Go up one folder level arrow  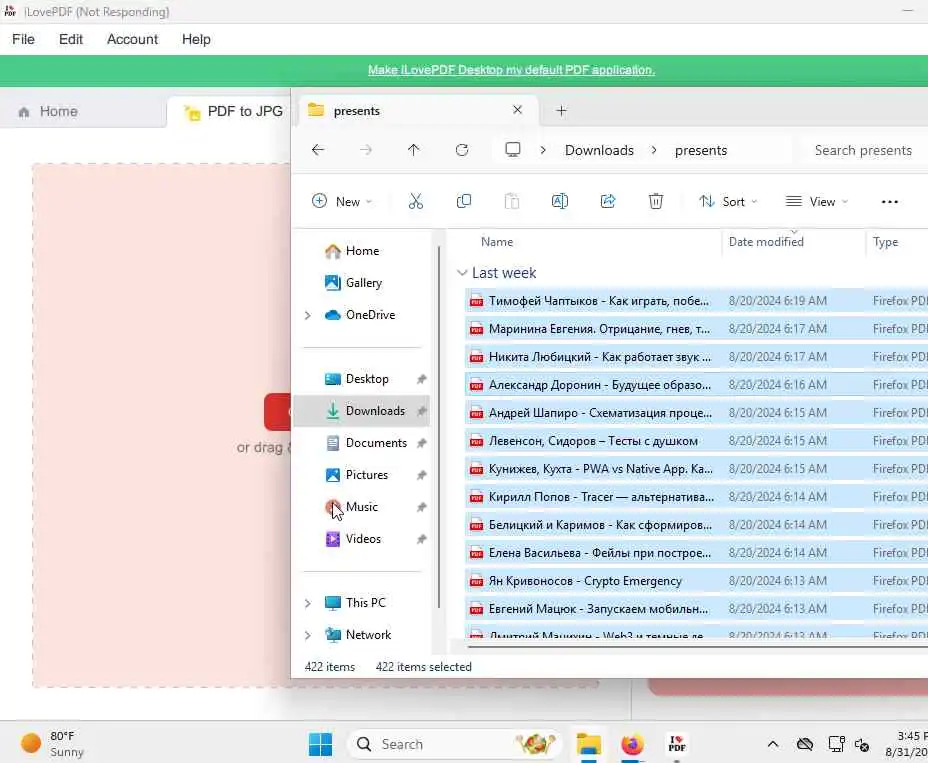coord(414,150)
